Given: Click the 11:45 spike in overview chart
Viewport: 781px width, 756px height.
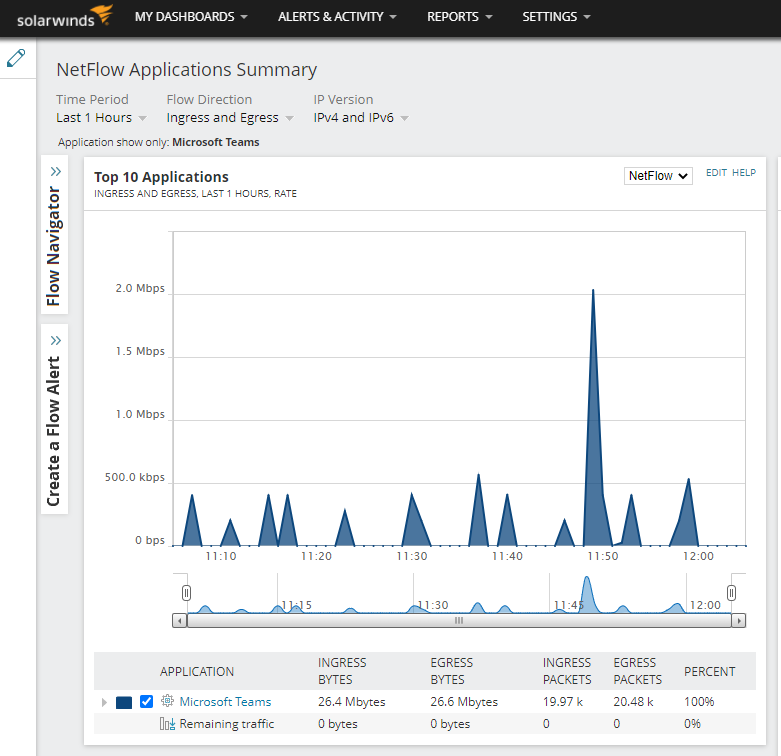Looking at the screenshot, I should (587, 593).
